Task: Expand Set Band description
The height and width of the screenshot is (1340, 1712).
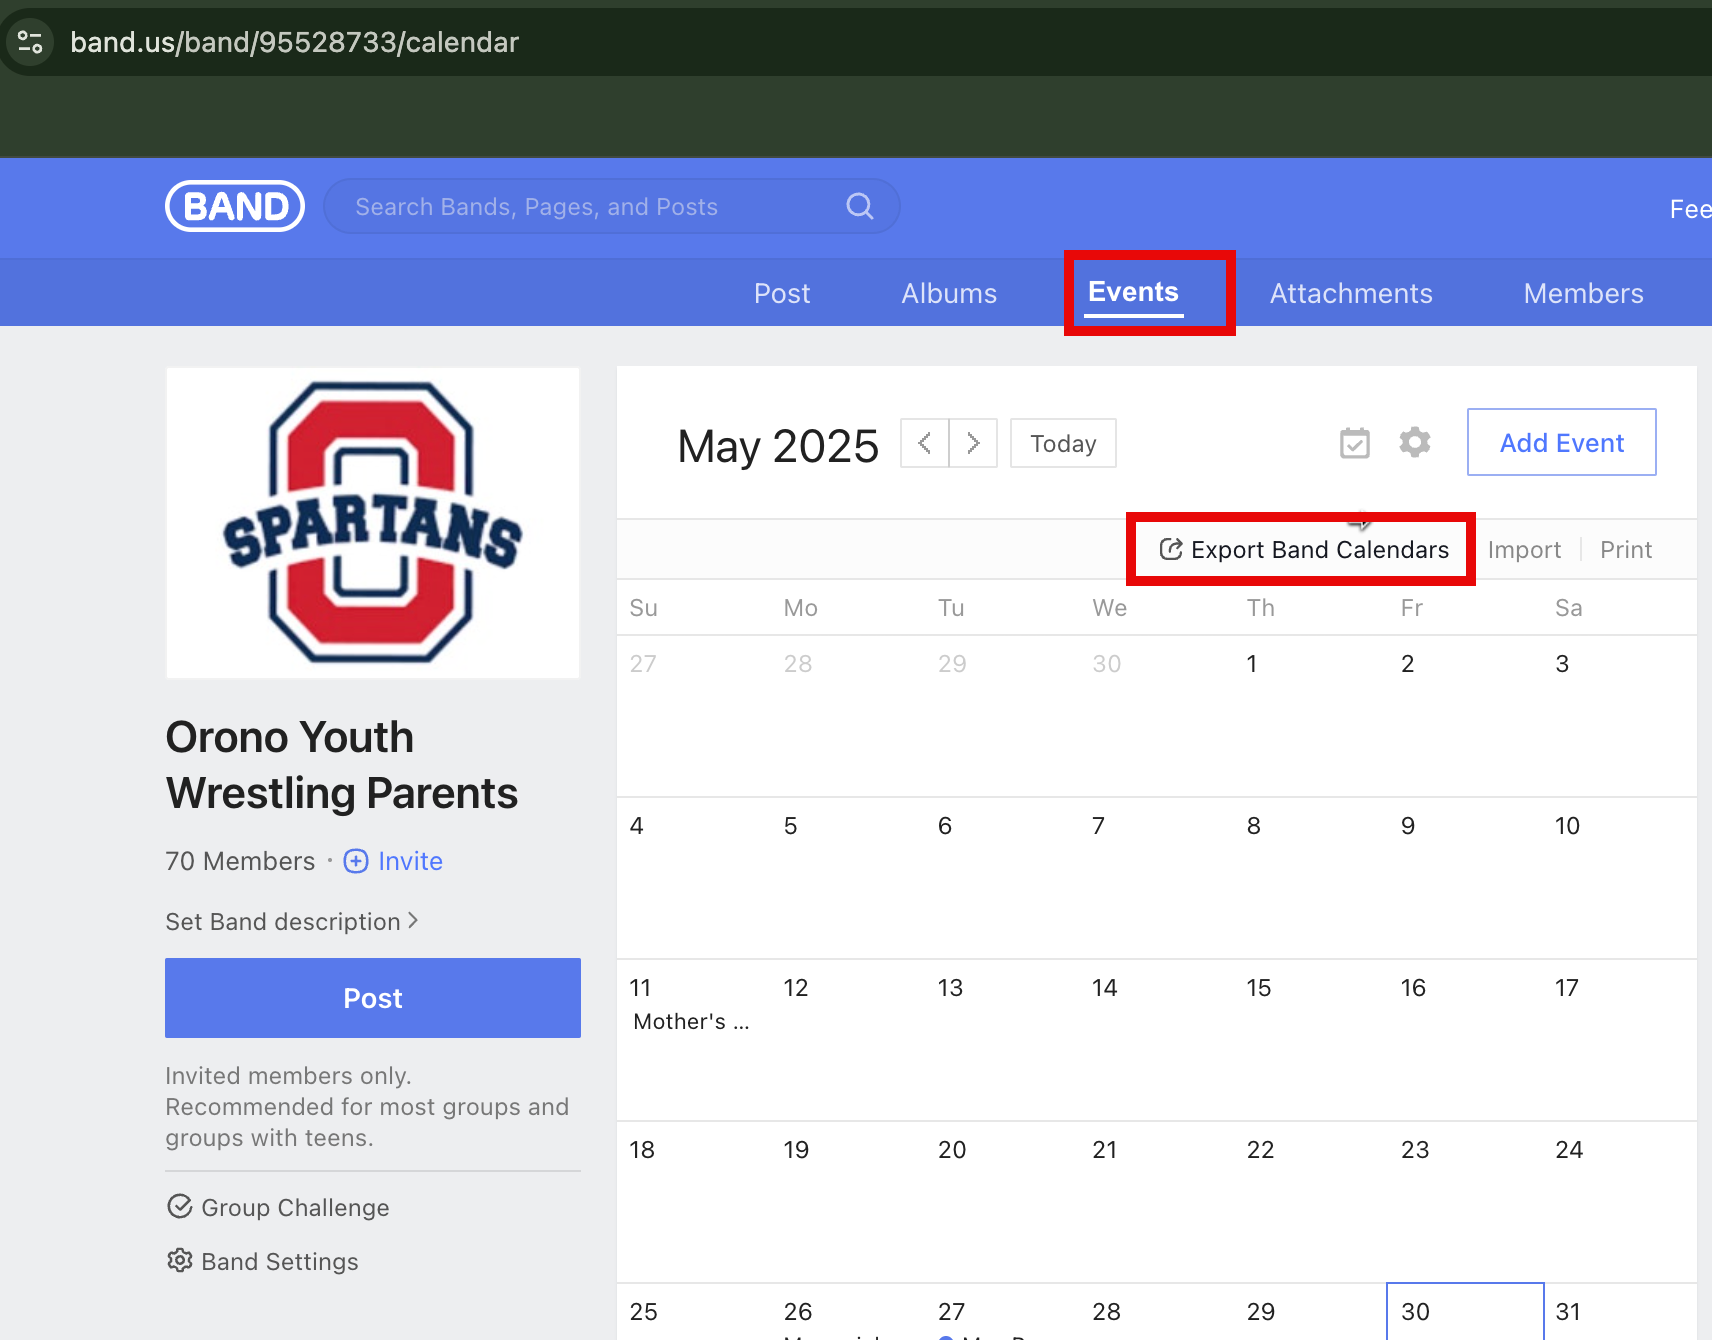Action: pyautogui.click(x=292, y=921)
